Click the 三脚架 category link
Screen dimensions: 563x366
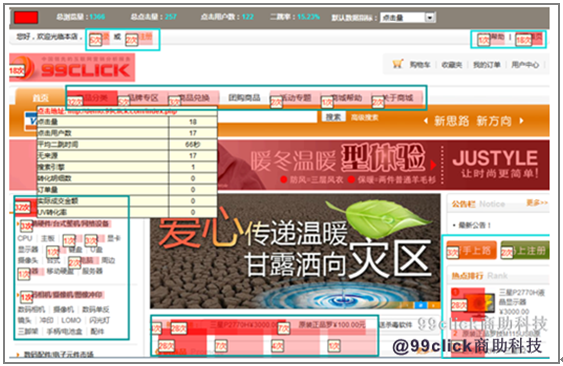(x=28, y=331)
